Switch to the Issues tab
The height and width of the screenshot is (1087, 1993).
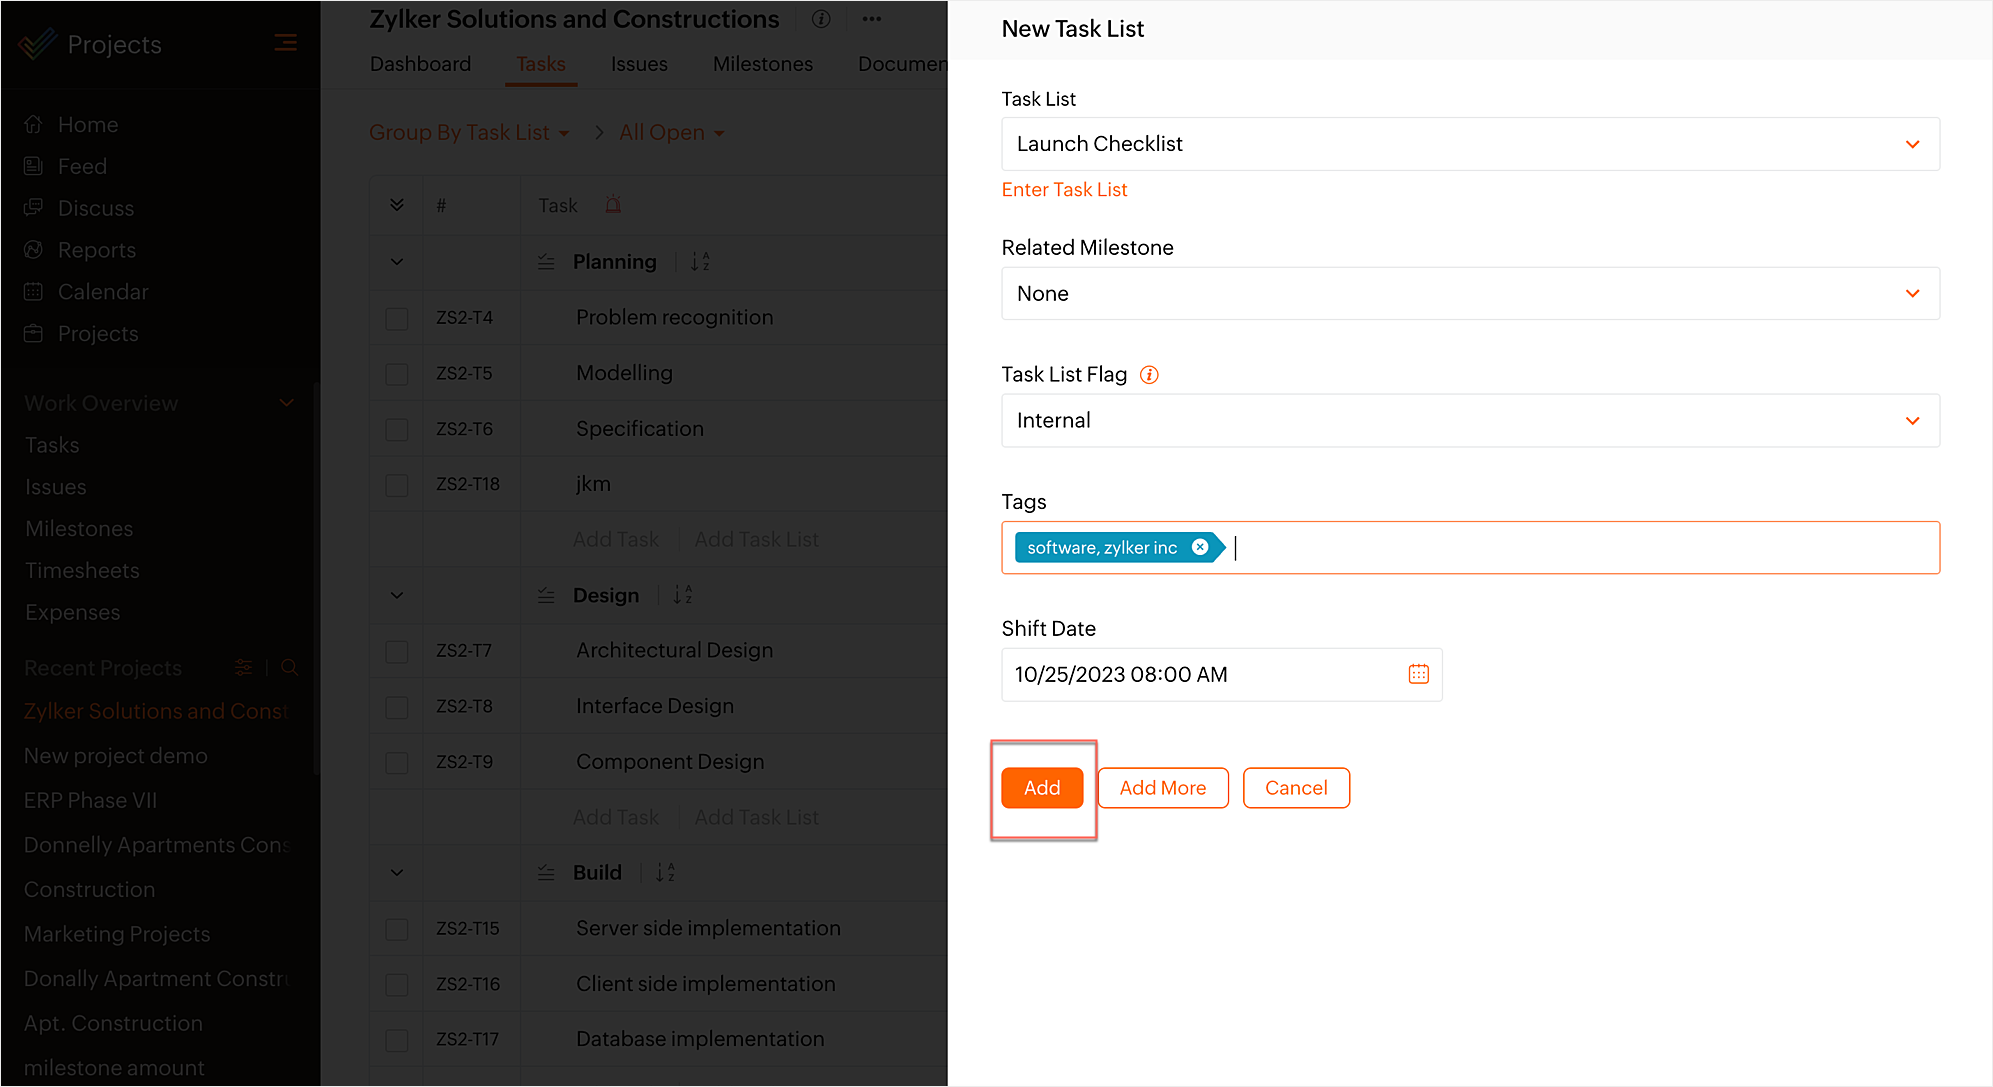638,64
